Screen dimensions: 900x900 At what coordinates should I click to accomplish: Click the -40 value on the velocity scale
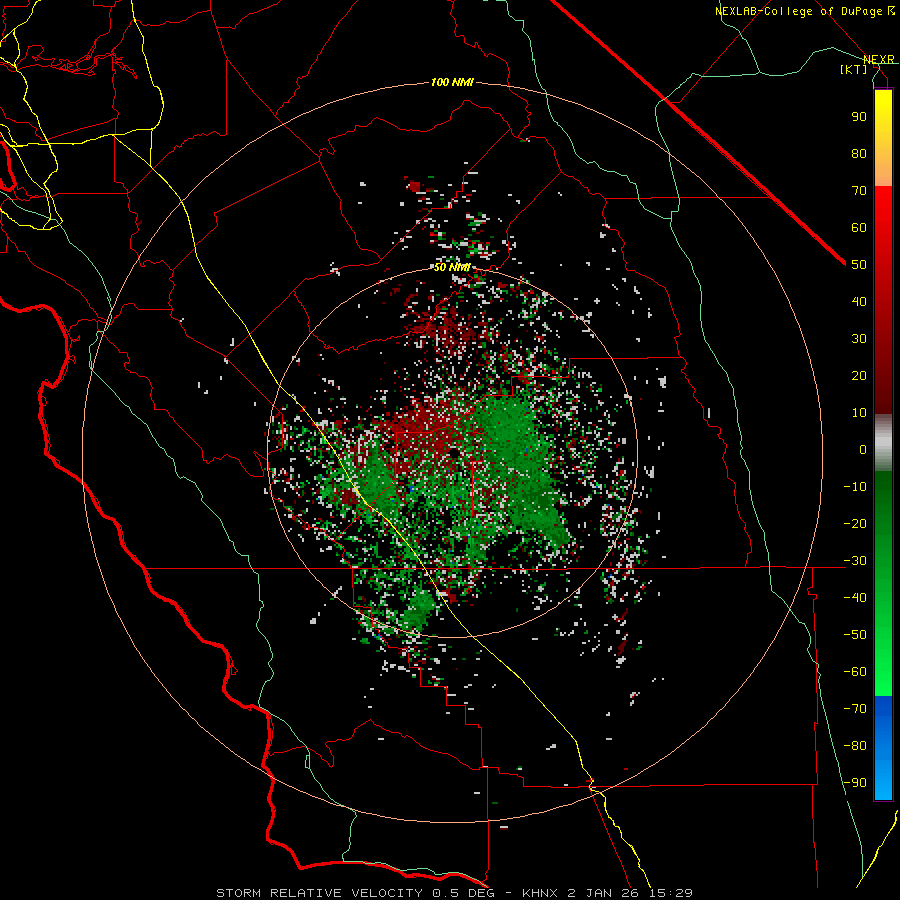[x=855, y=598]
